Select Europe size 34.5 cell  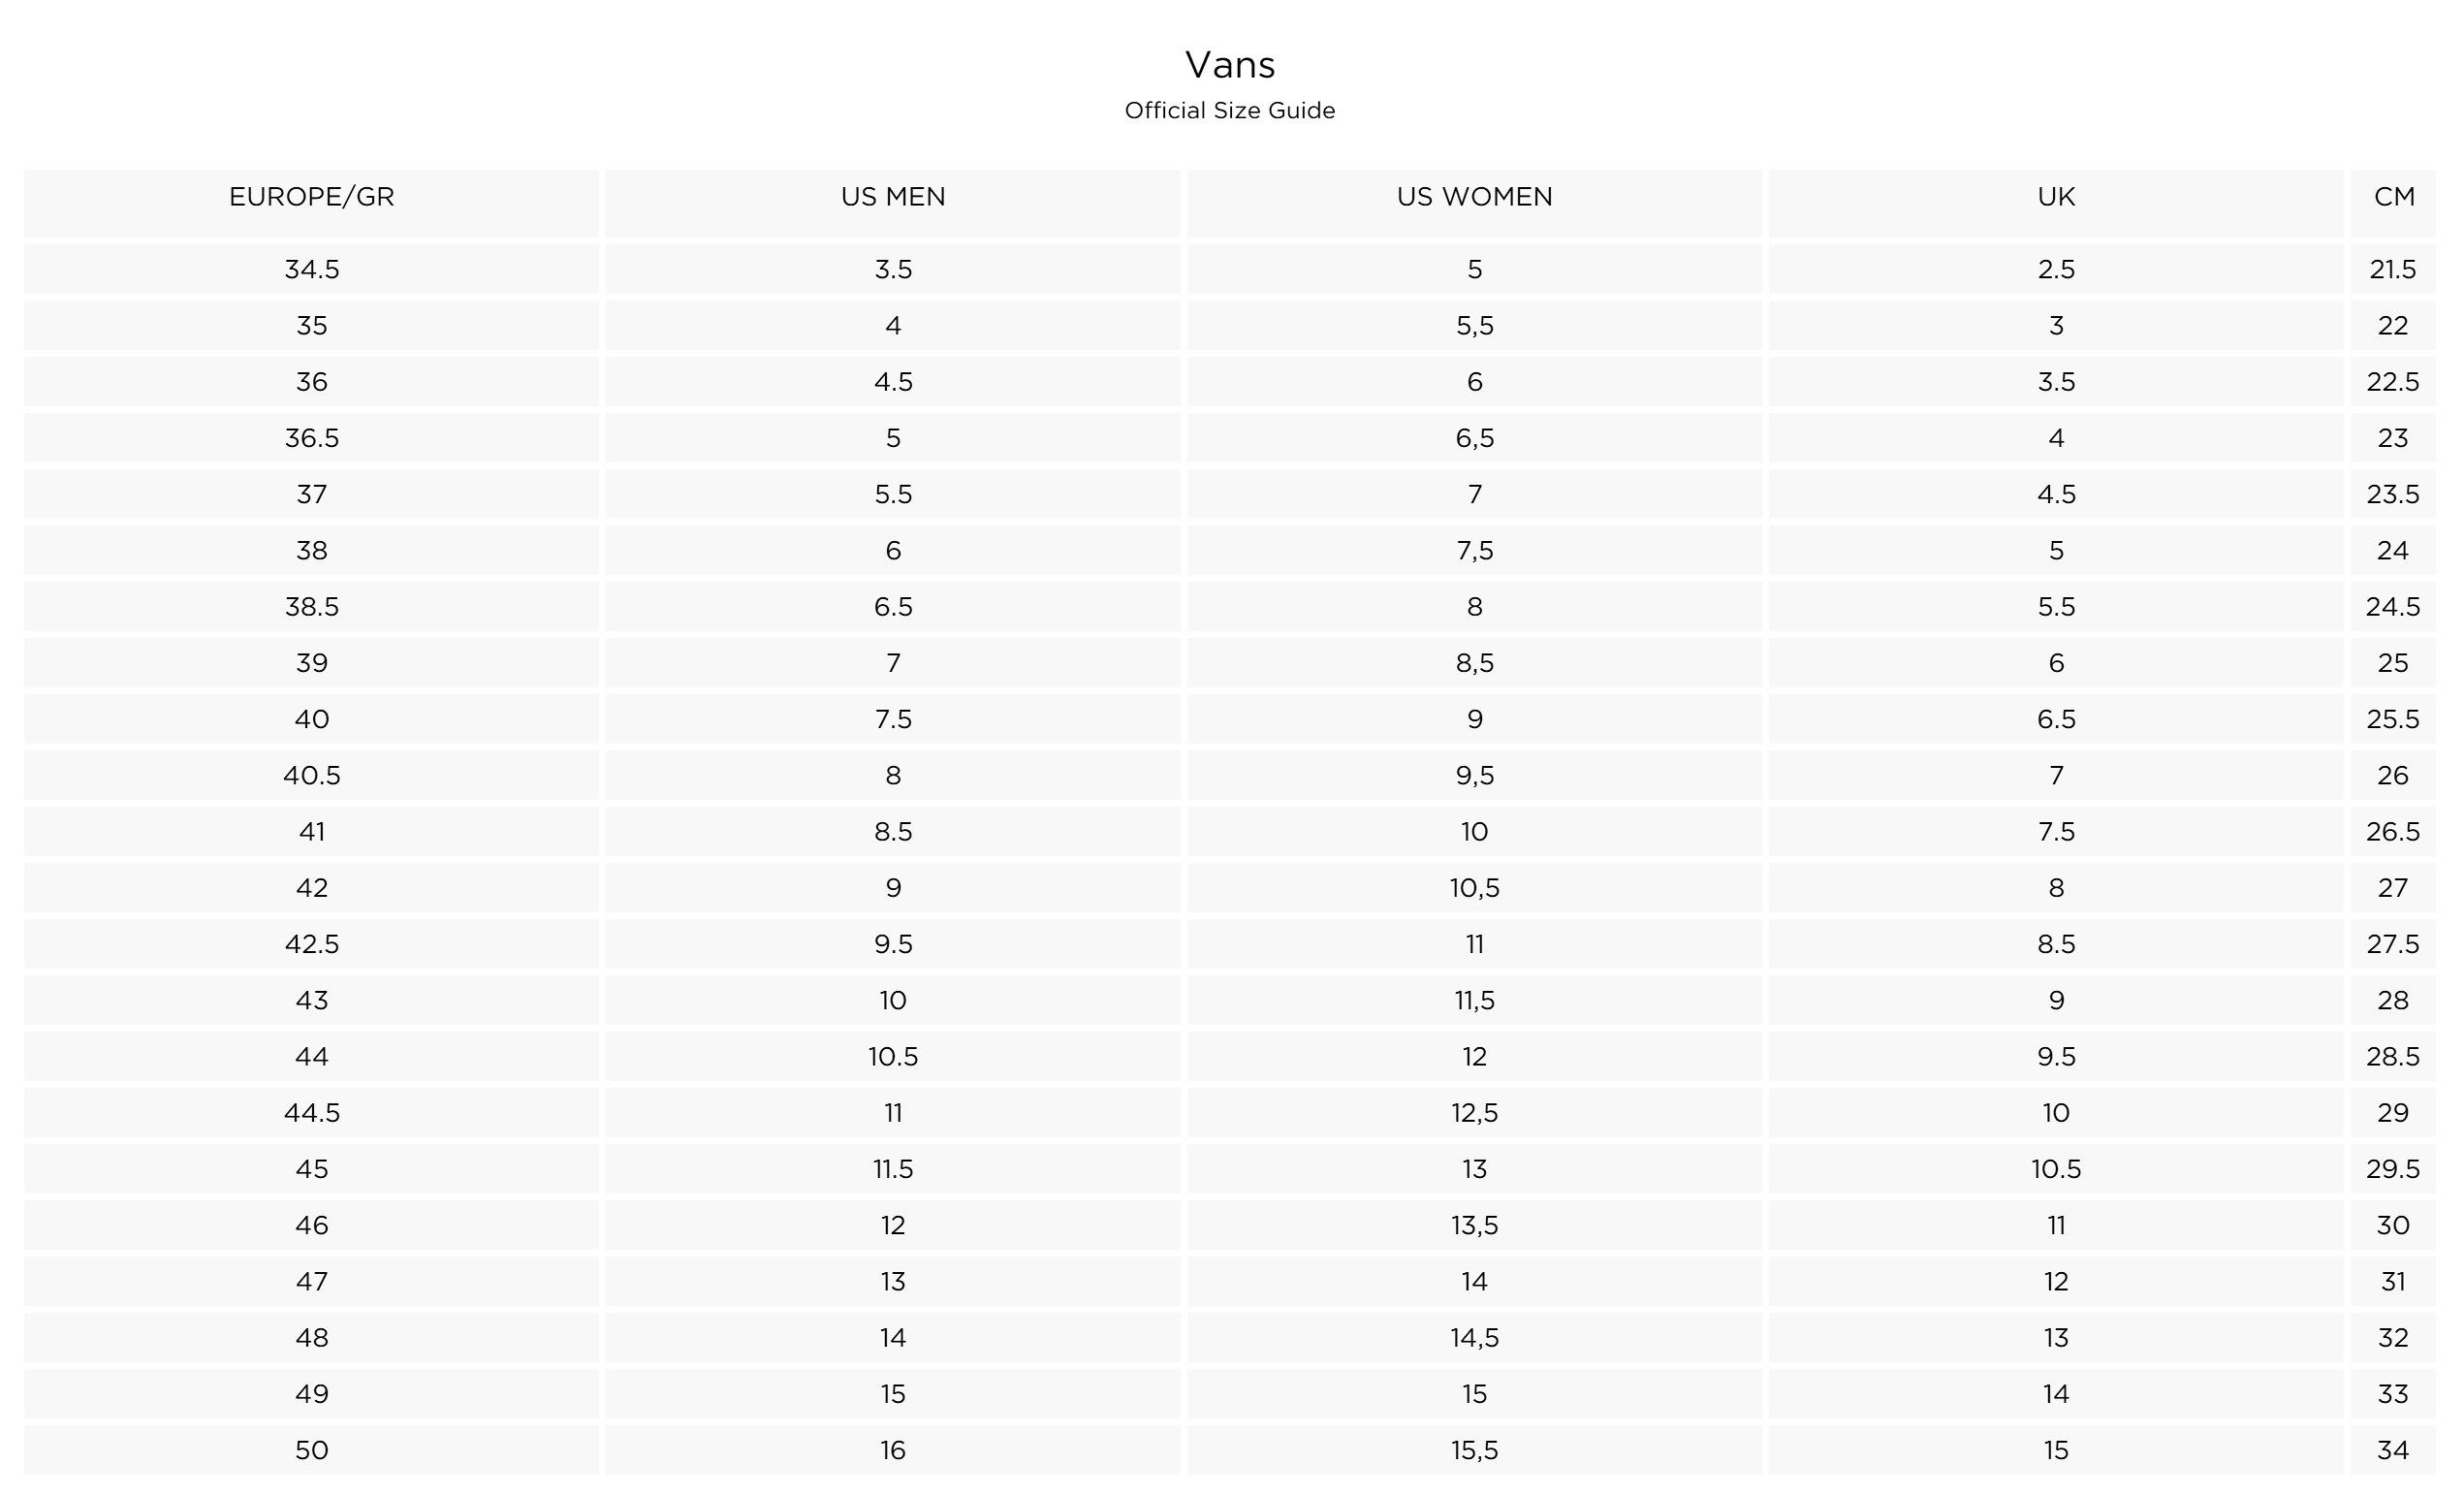click(x=311, y=269)
